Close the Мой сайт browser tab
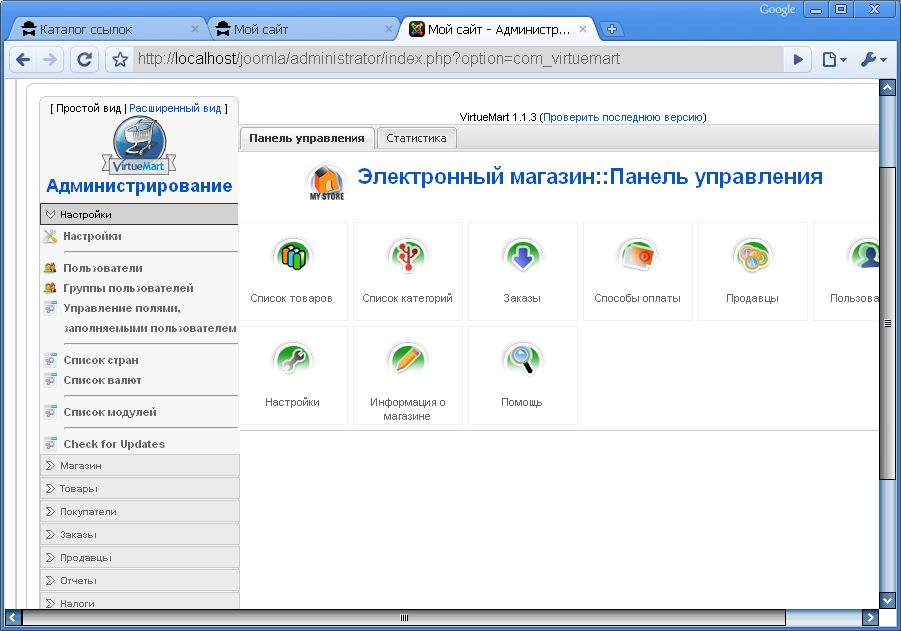The height and width of the screenshot is (631, 901). (389, 29)
